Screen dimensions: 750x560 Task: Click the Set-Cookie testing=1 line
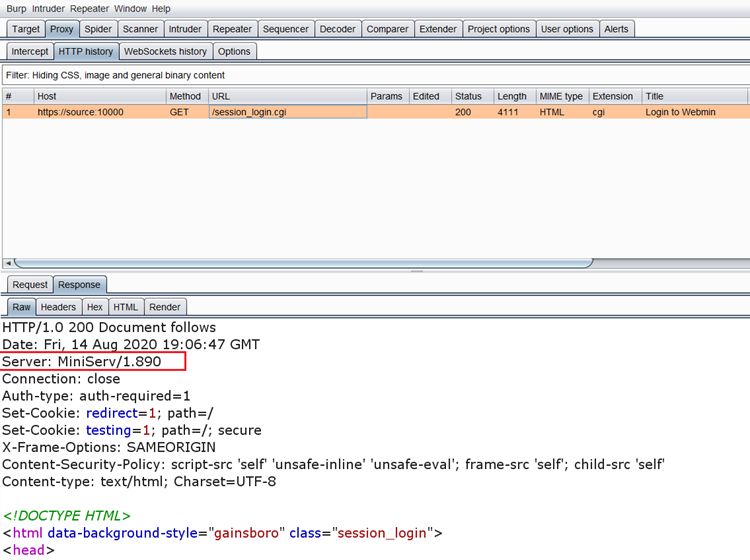click(132, 430)
